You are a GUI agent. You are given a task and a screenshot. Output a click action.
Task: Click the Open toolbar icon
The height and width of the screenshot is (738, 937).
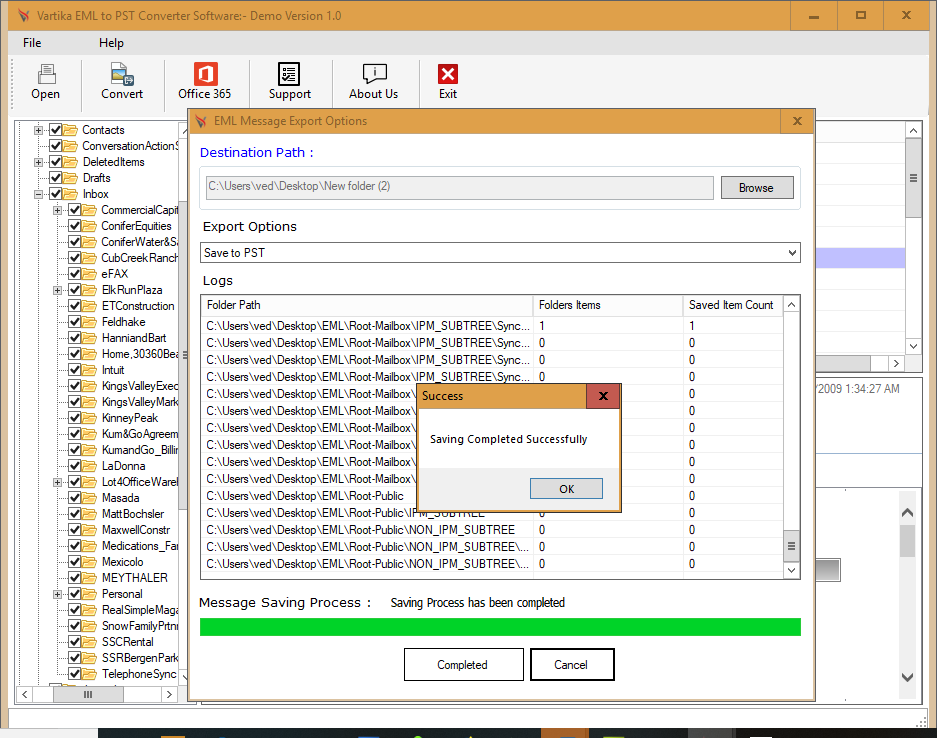46,75
